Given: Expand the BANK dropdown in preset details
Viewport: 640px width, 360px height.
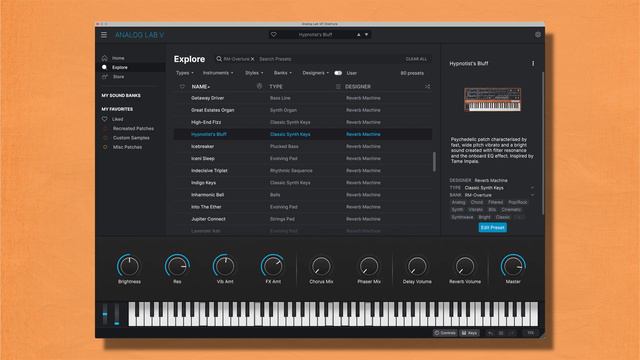Looking at the screenshot, I should coord(532,195).
